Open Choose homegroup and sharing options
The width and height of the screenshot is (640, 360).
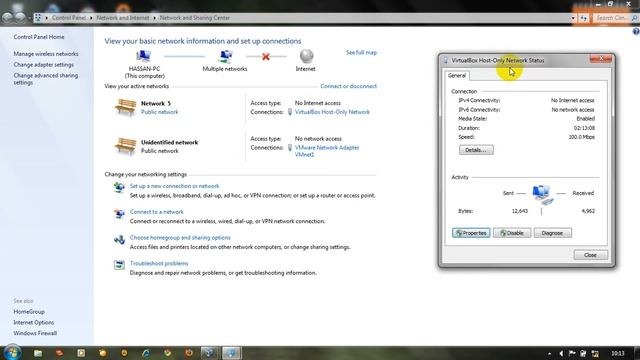(180, 238)
